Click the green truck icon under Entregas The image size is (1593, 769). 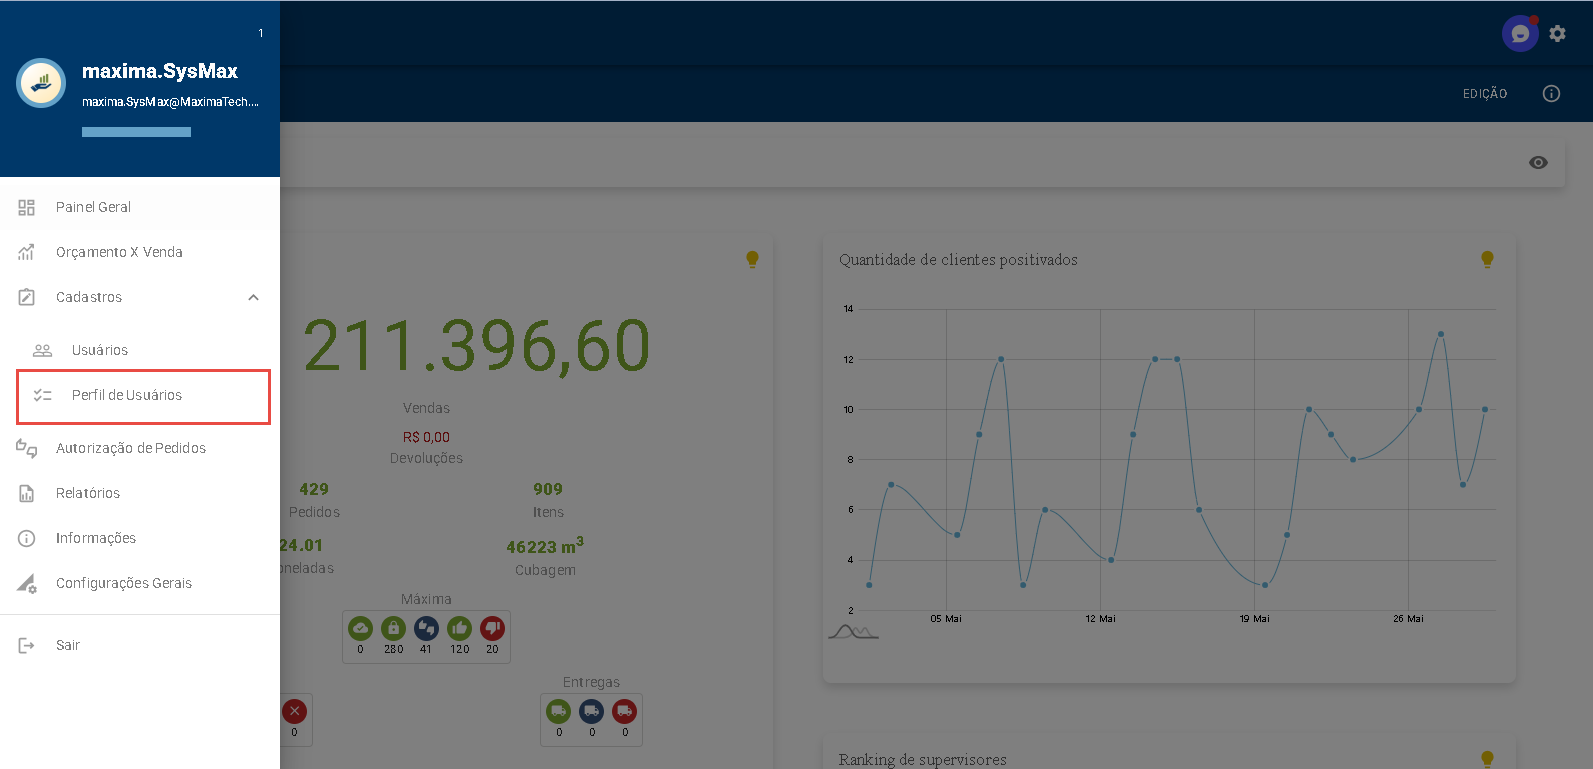point(558,711)
